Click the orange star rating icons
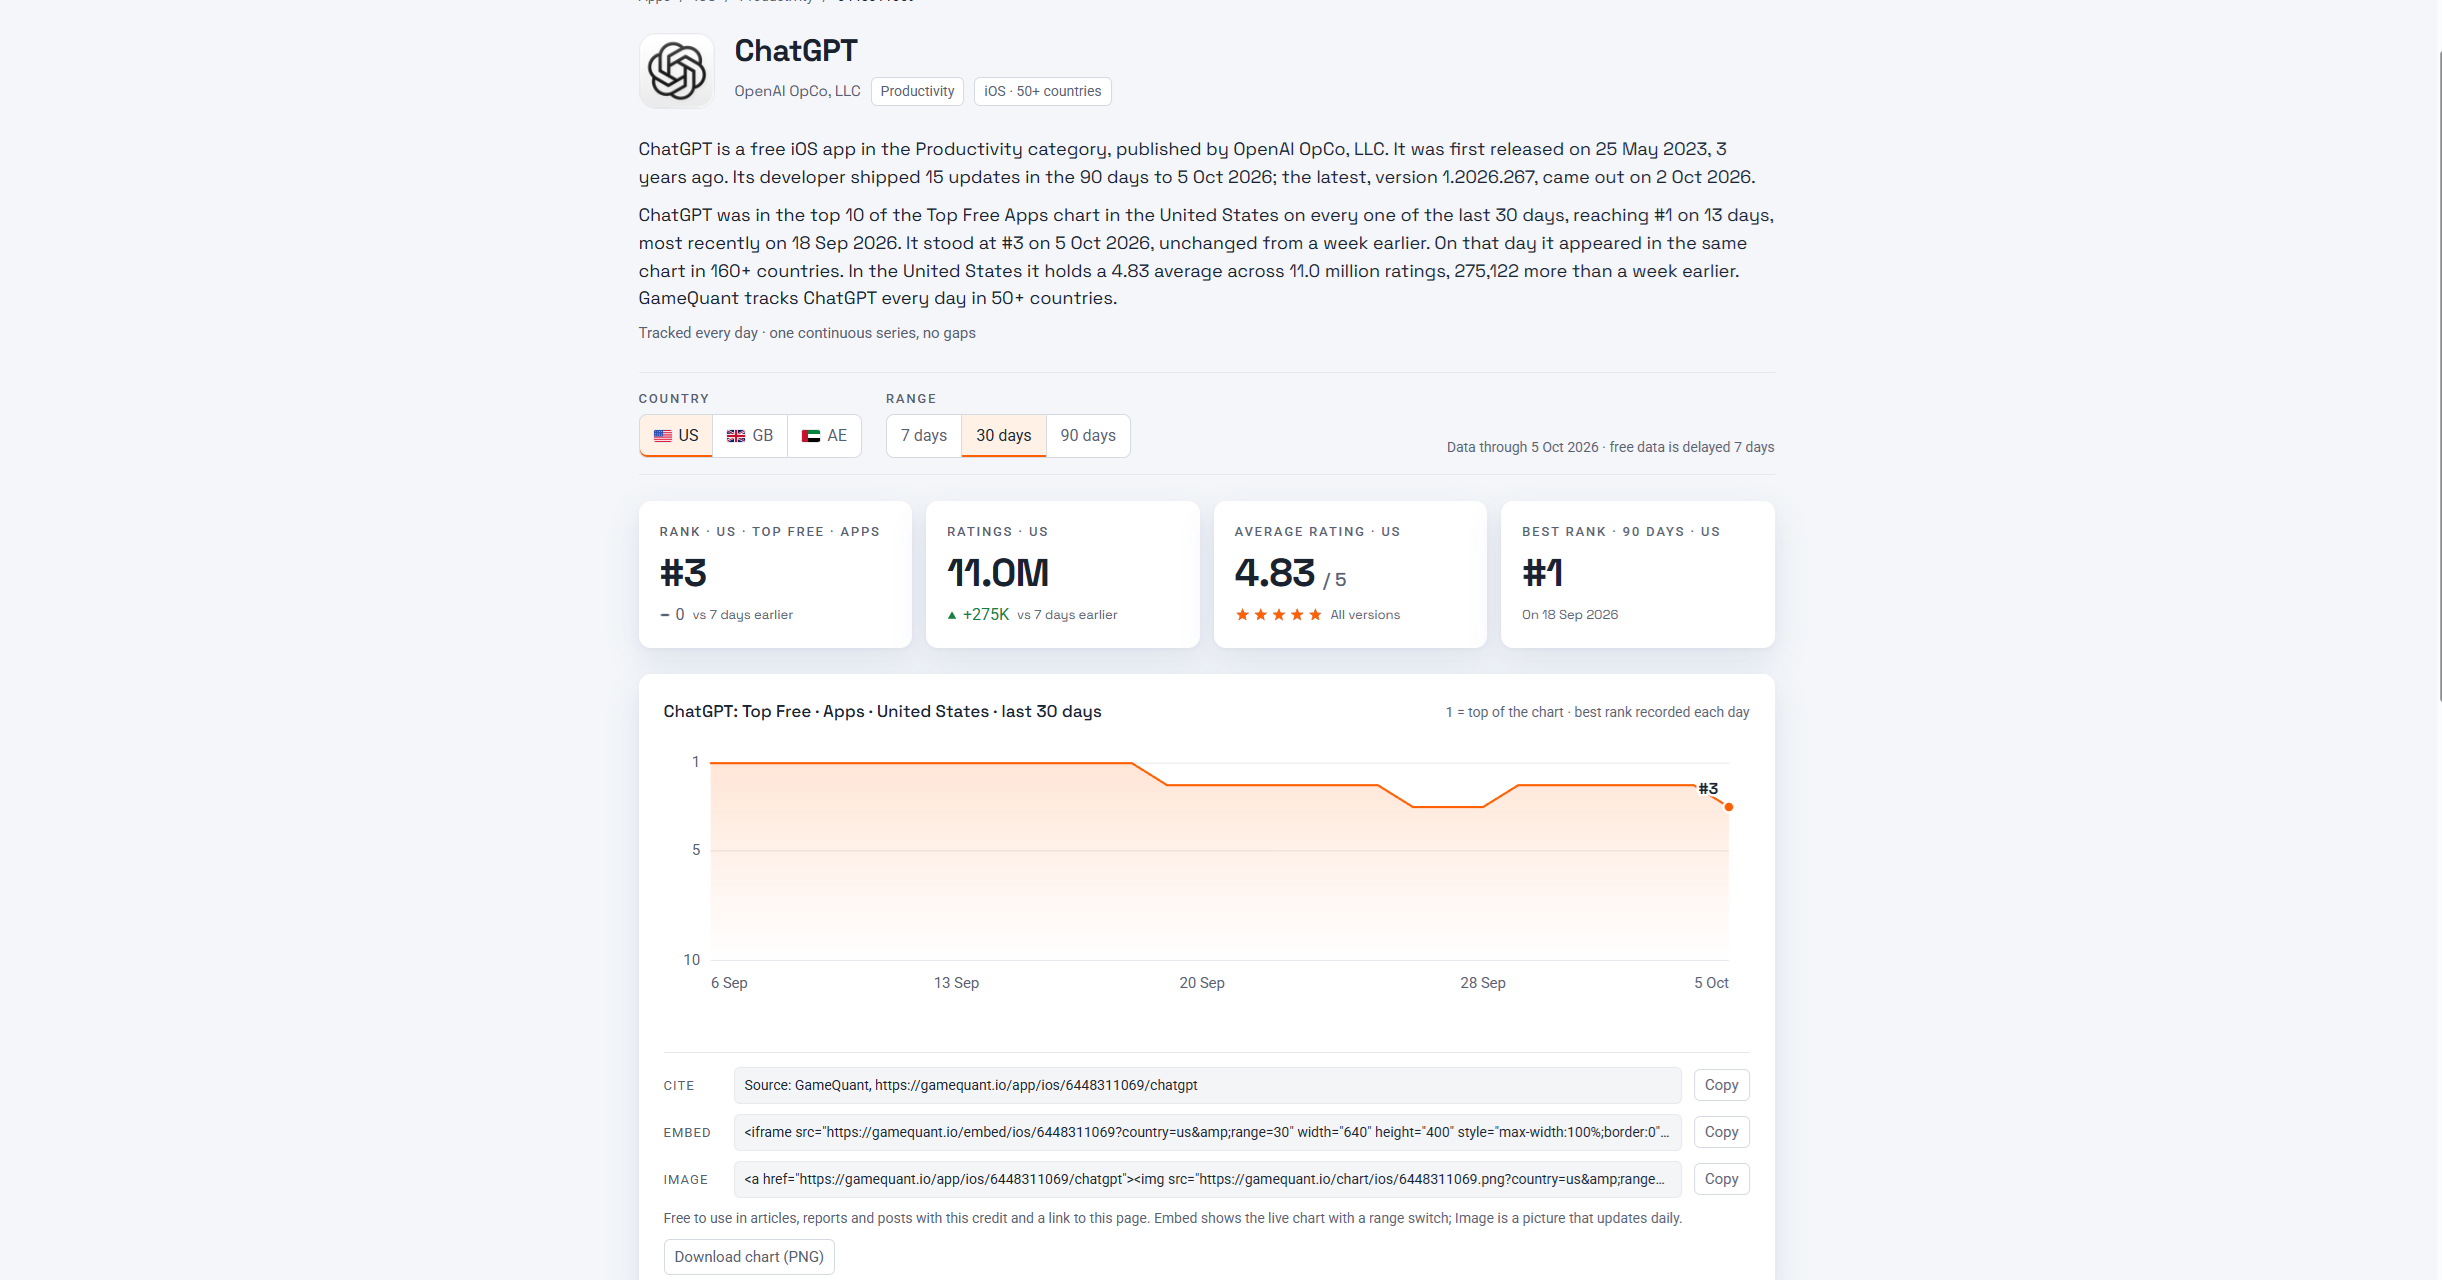 pyautogui.click(x=1278, y=615)
